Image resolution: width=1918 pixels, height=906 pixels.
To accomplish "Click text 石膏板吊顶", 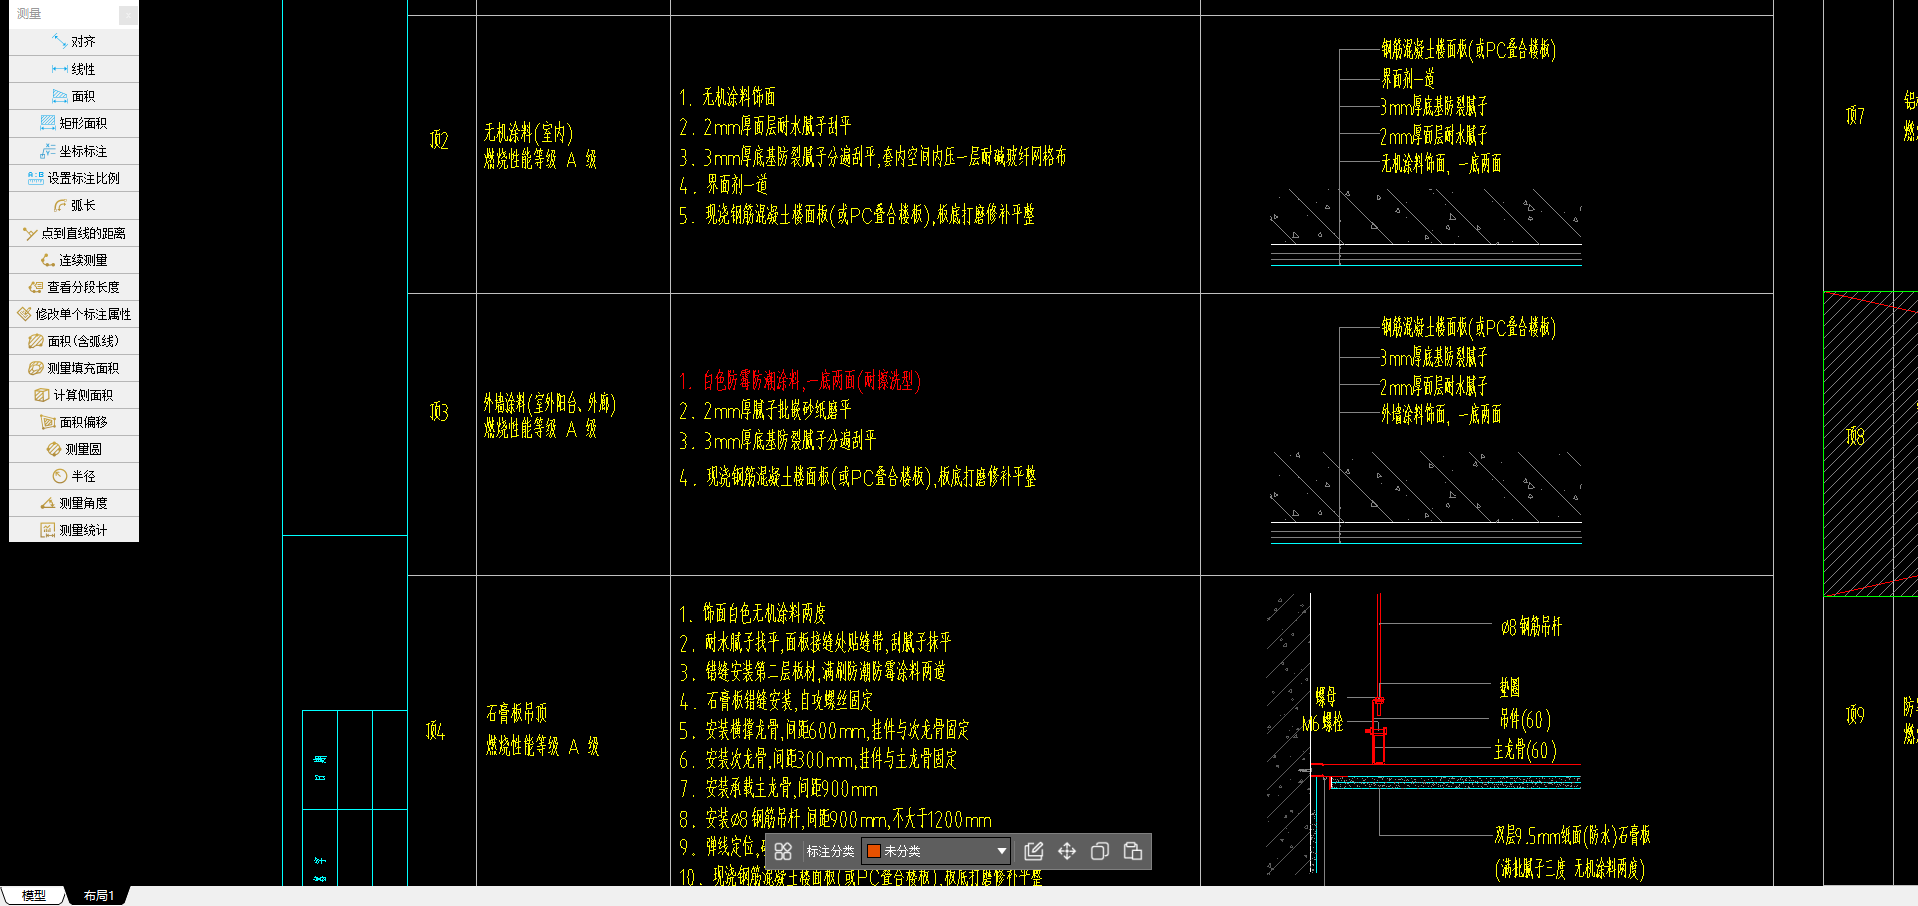I will tap(516, 713).
